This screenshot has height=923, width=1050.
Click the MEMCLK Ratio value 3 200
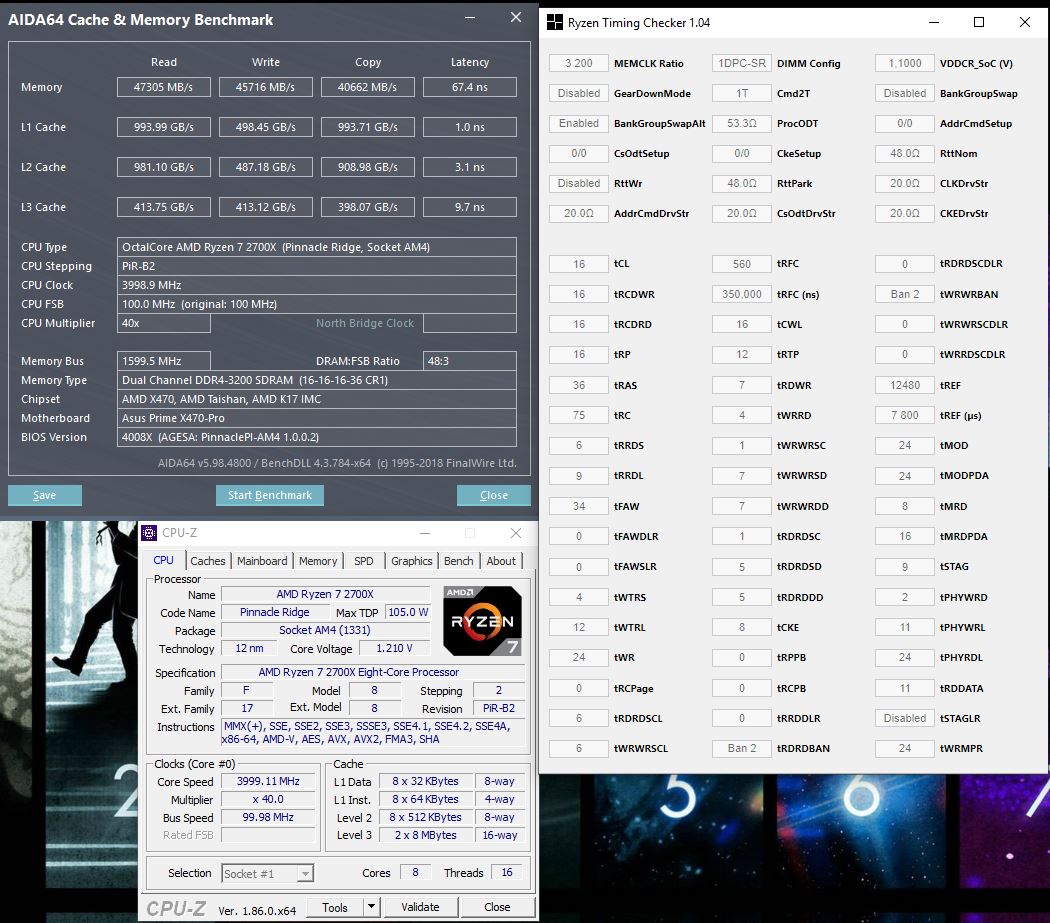coord(579,63)
